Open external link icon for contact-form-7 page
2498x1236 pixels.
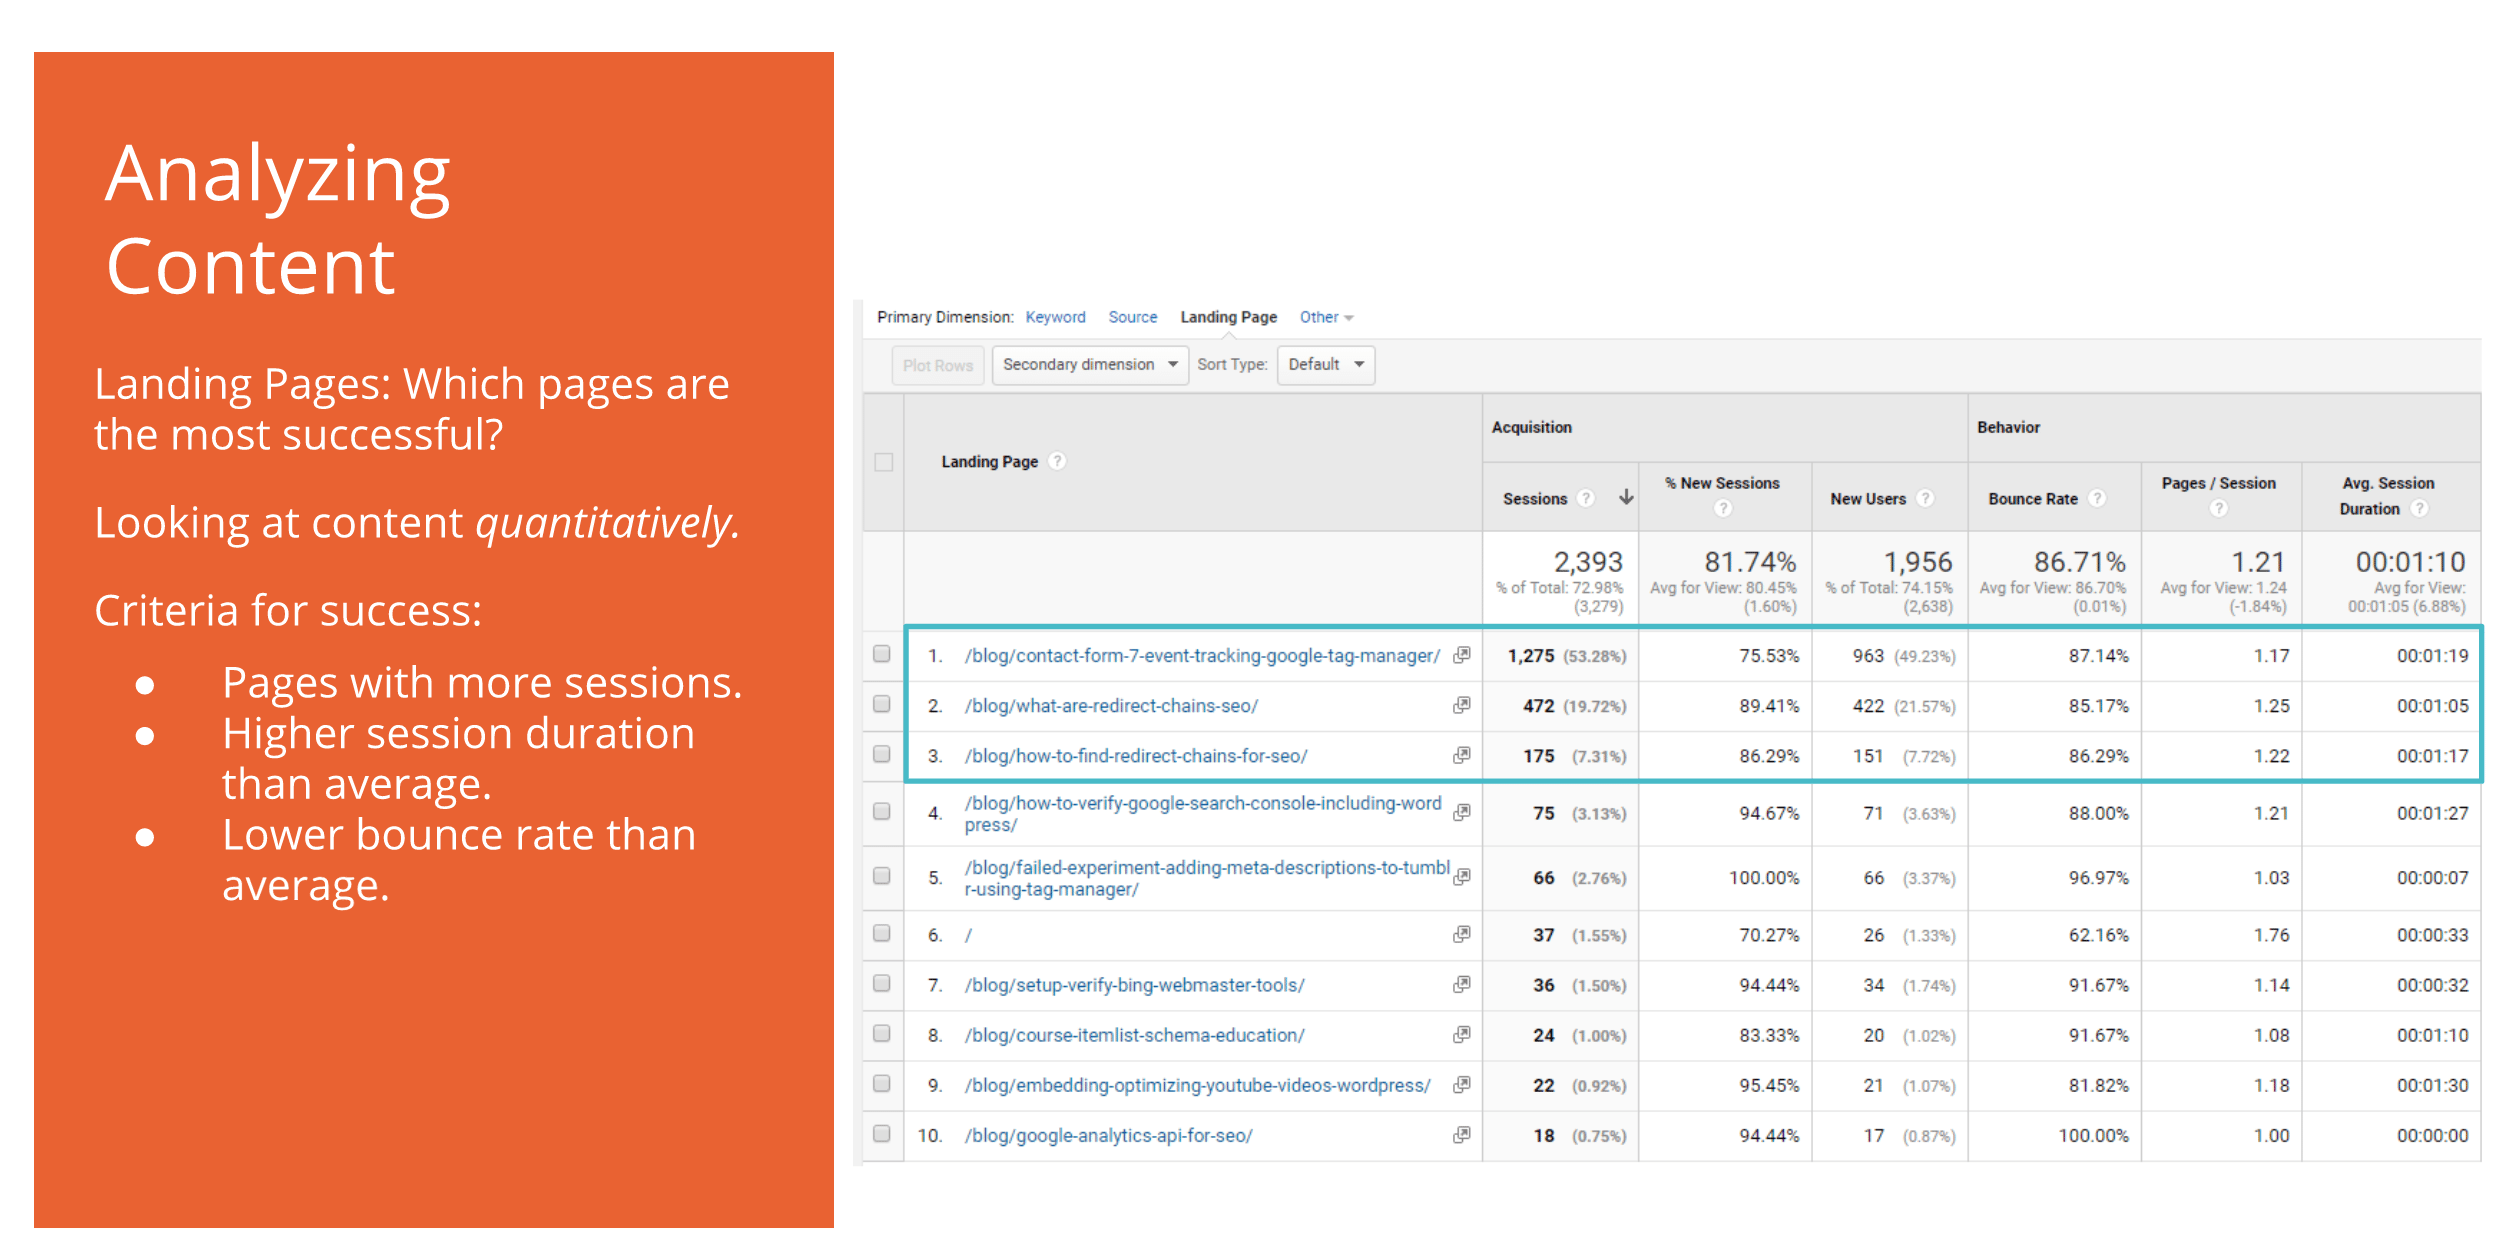pos(1461,655)
